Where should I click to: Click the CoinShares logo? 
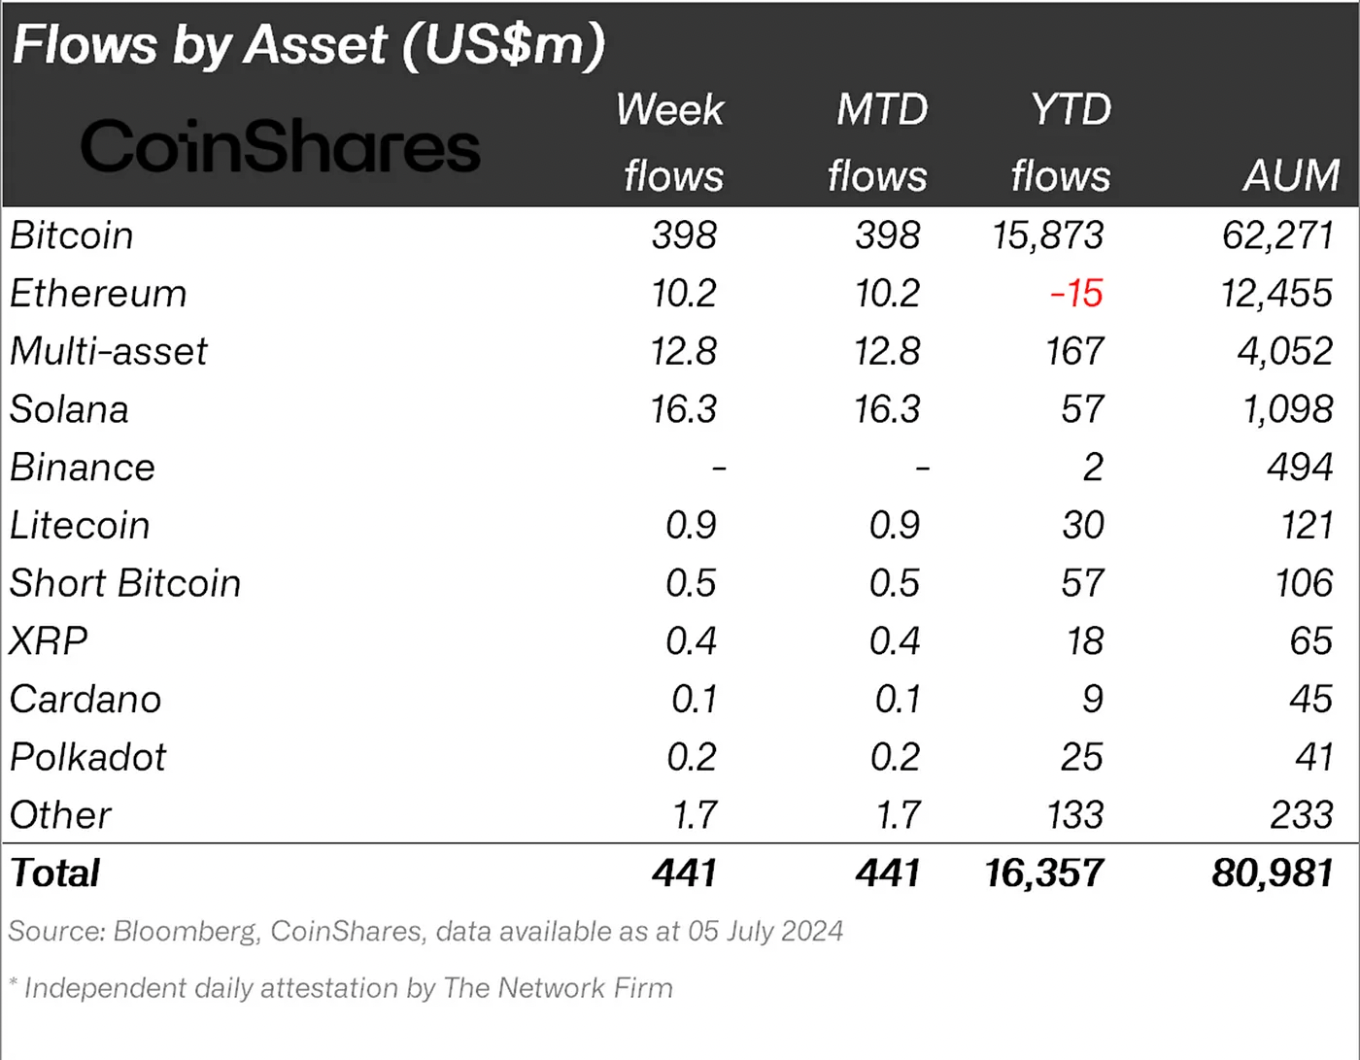click(x=280, y=146)
